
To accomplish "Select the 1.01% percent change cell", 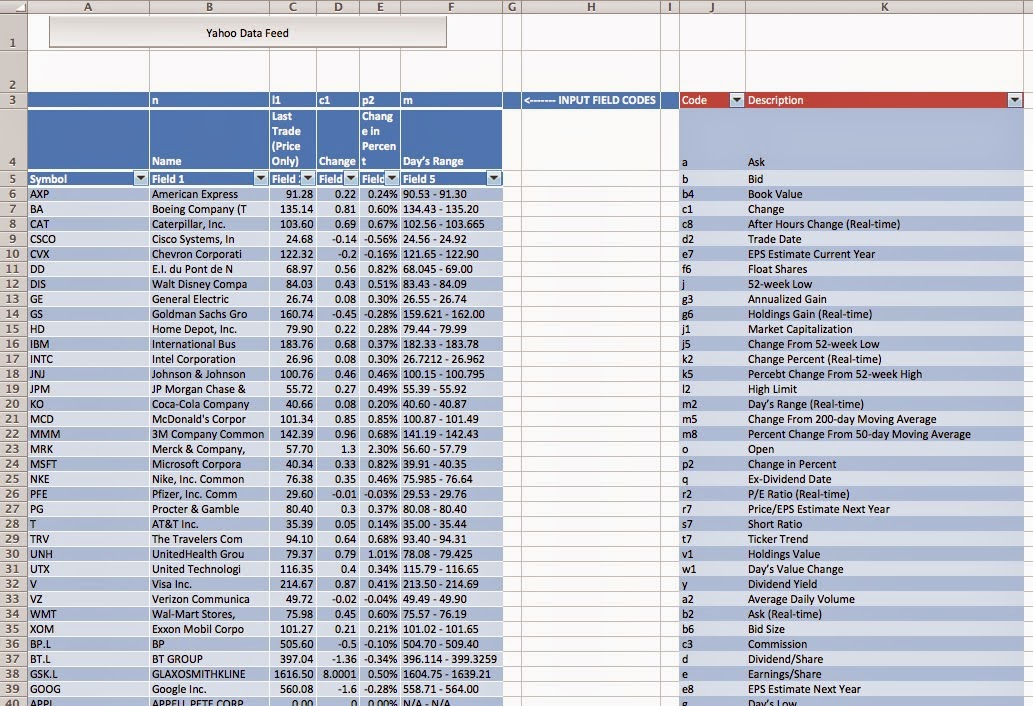I will tap(379, 554).
